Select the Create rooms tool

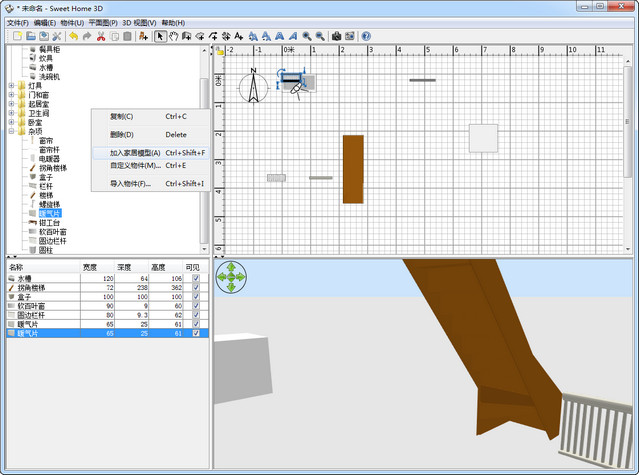point(200,36)
